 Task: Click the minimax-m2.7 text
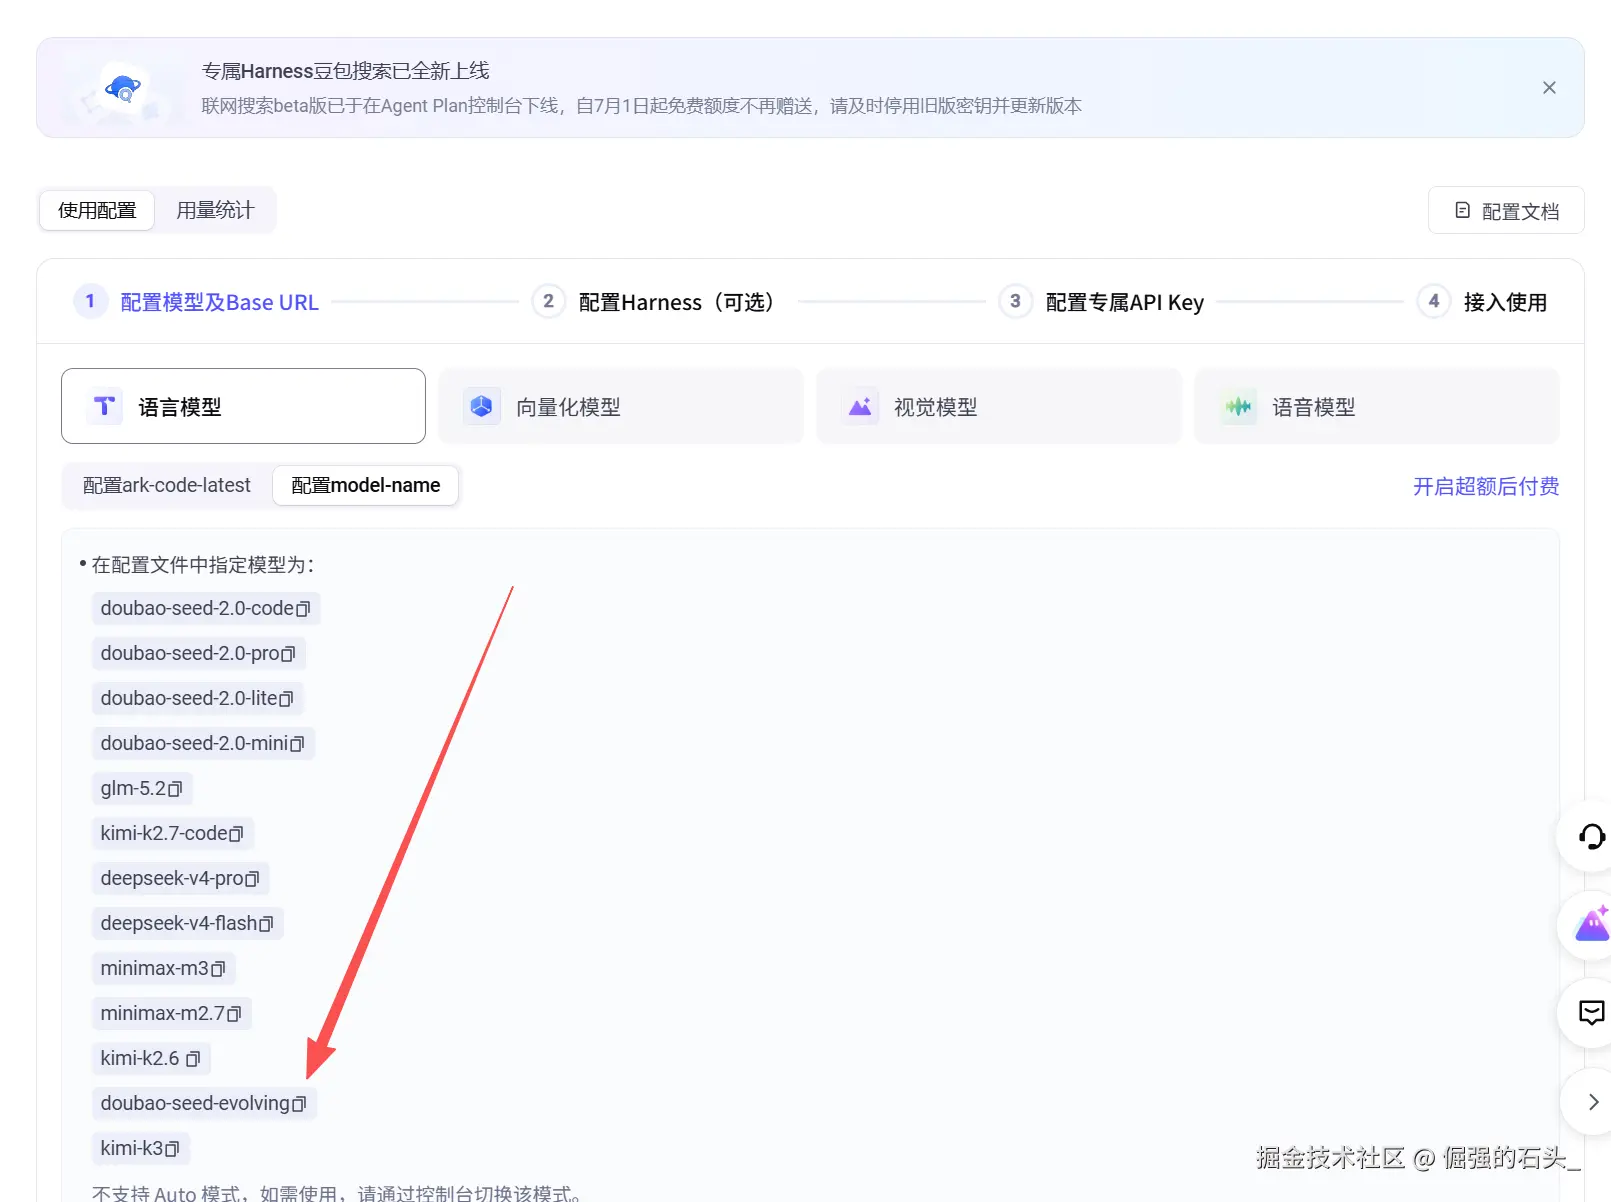pyautogui.click(x=163, y=1014)
